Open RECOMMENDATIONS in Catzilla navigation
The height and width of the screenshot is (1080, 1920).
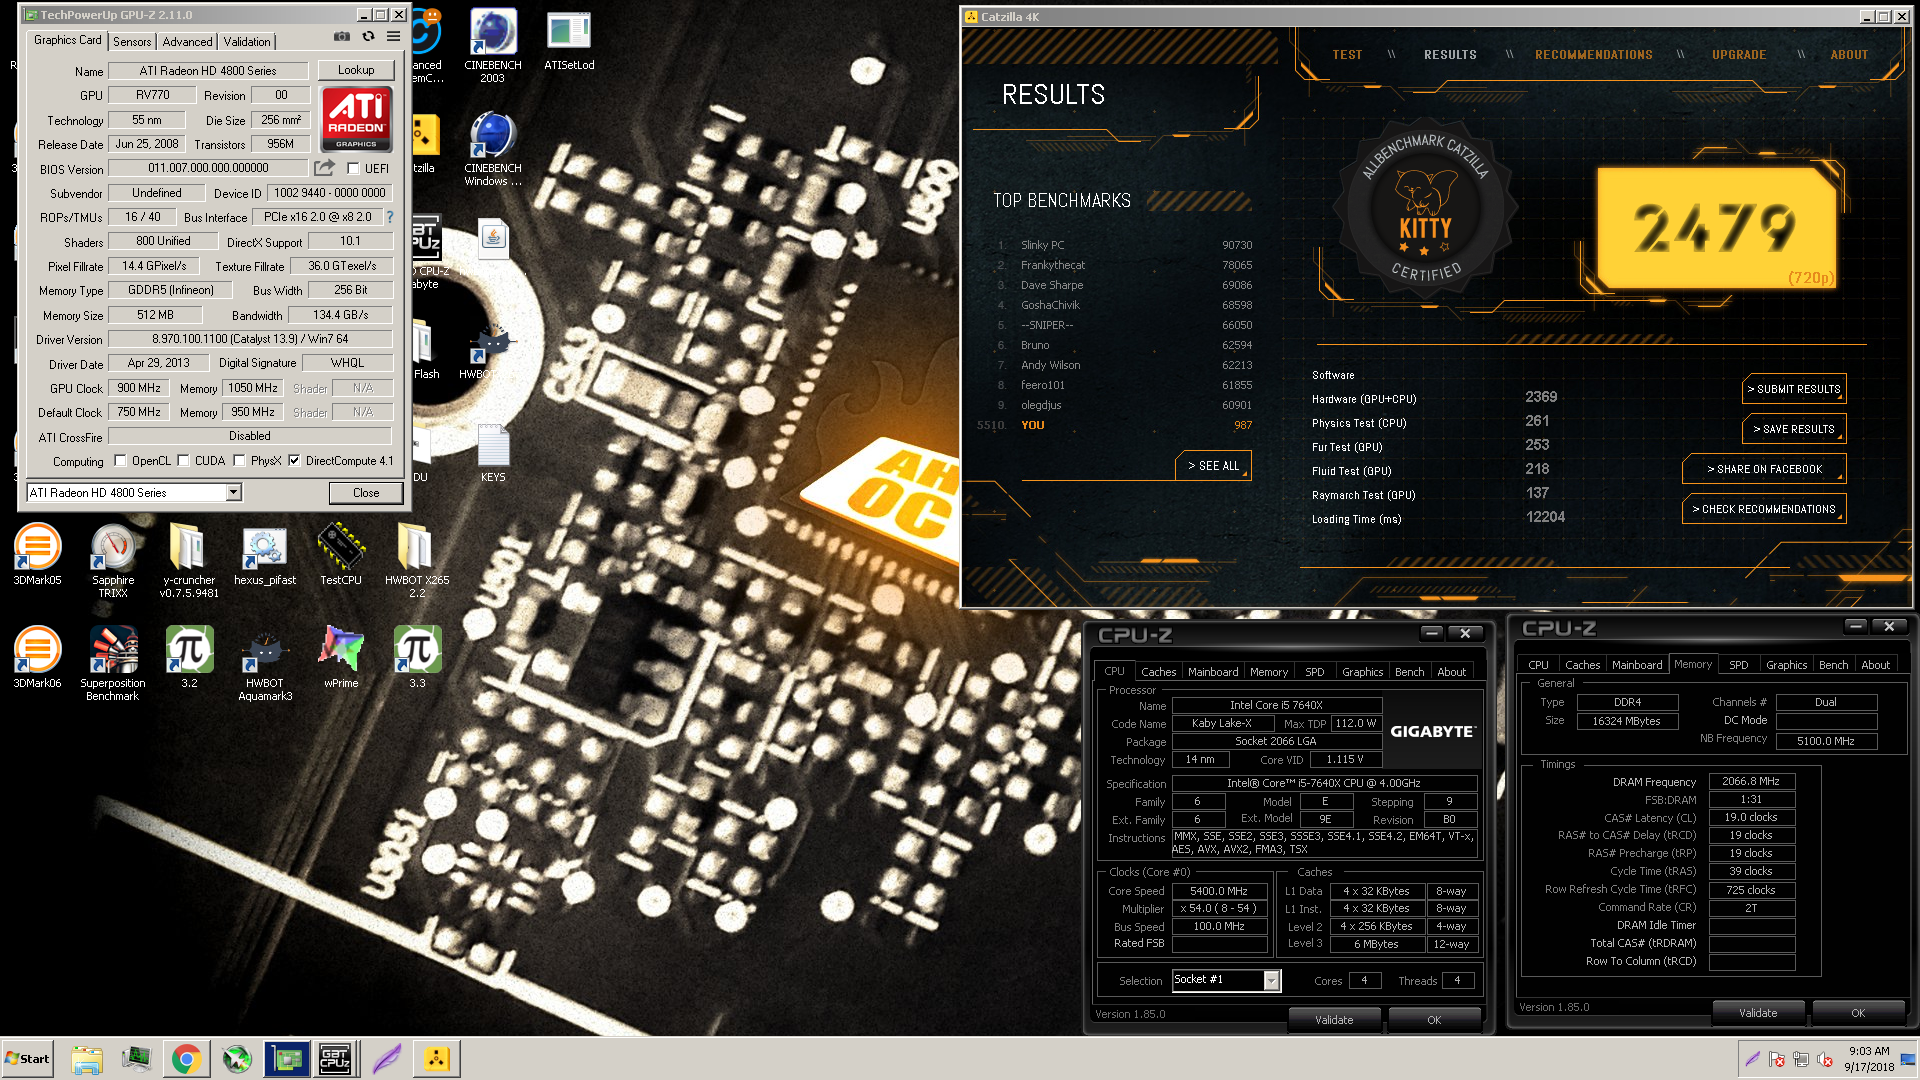(x=1594, y=55)
